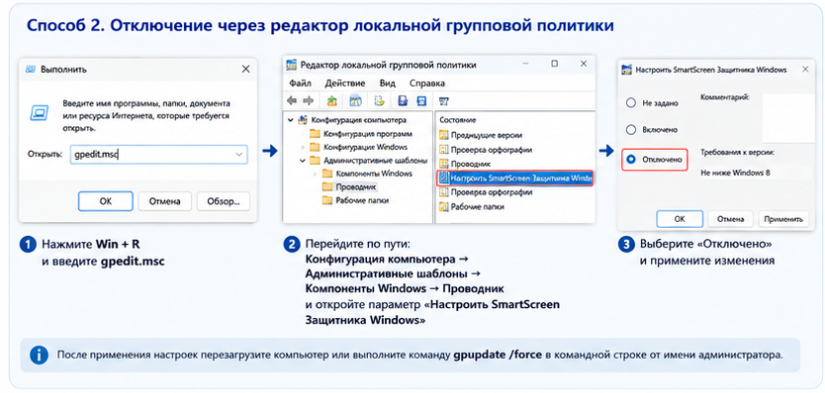Click the yellow document export toolbar icon
825x393 pixels.
[x=378, y=100]
